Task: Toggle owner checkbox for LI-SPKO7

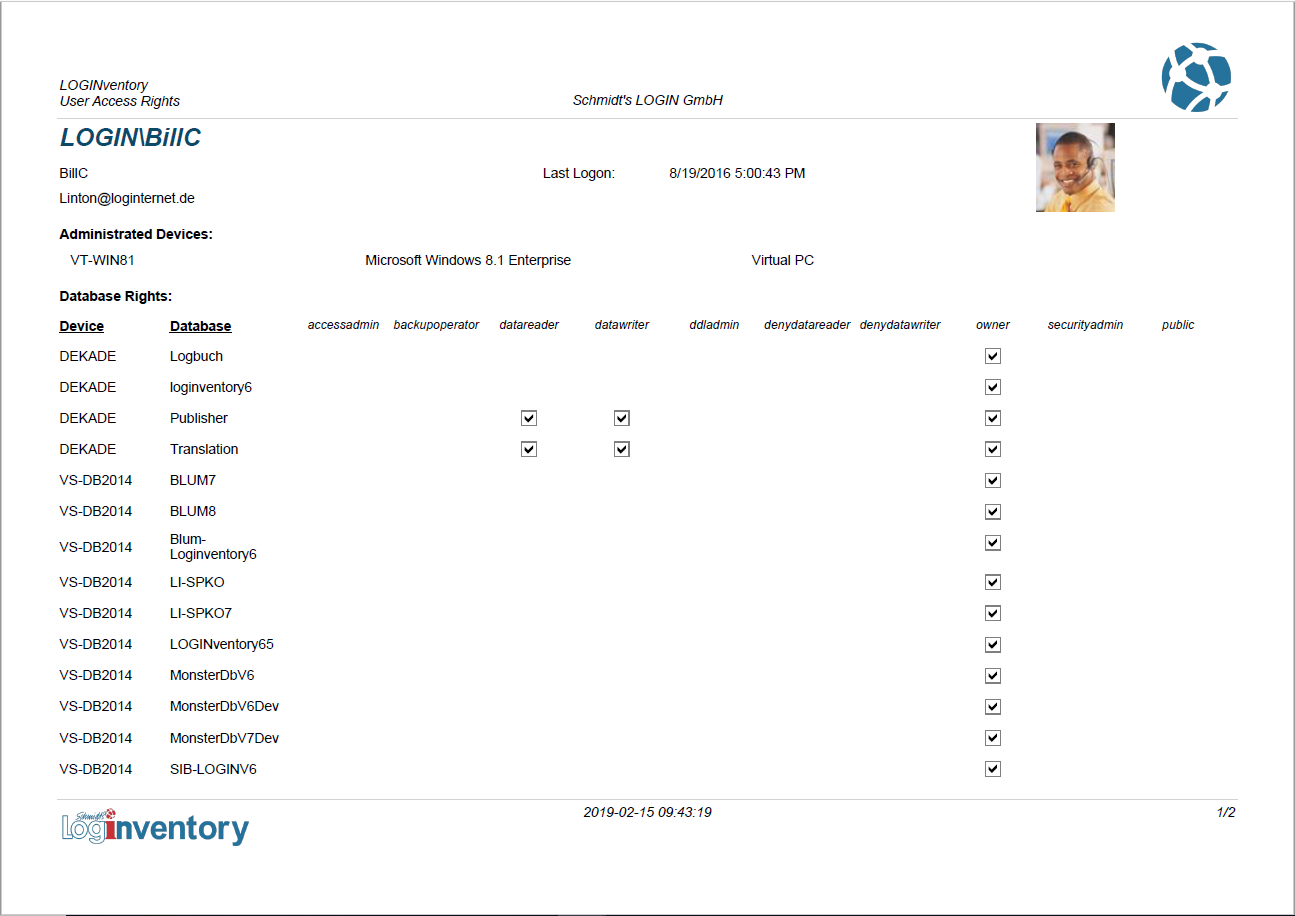Action: click(993, 613)
